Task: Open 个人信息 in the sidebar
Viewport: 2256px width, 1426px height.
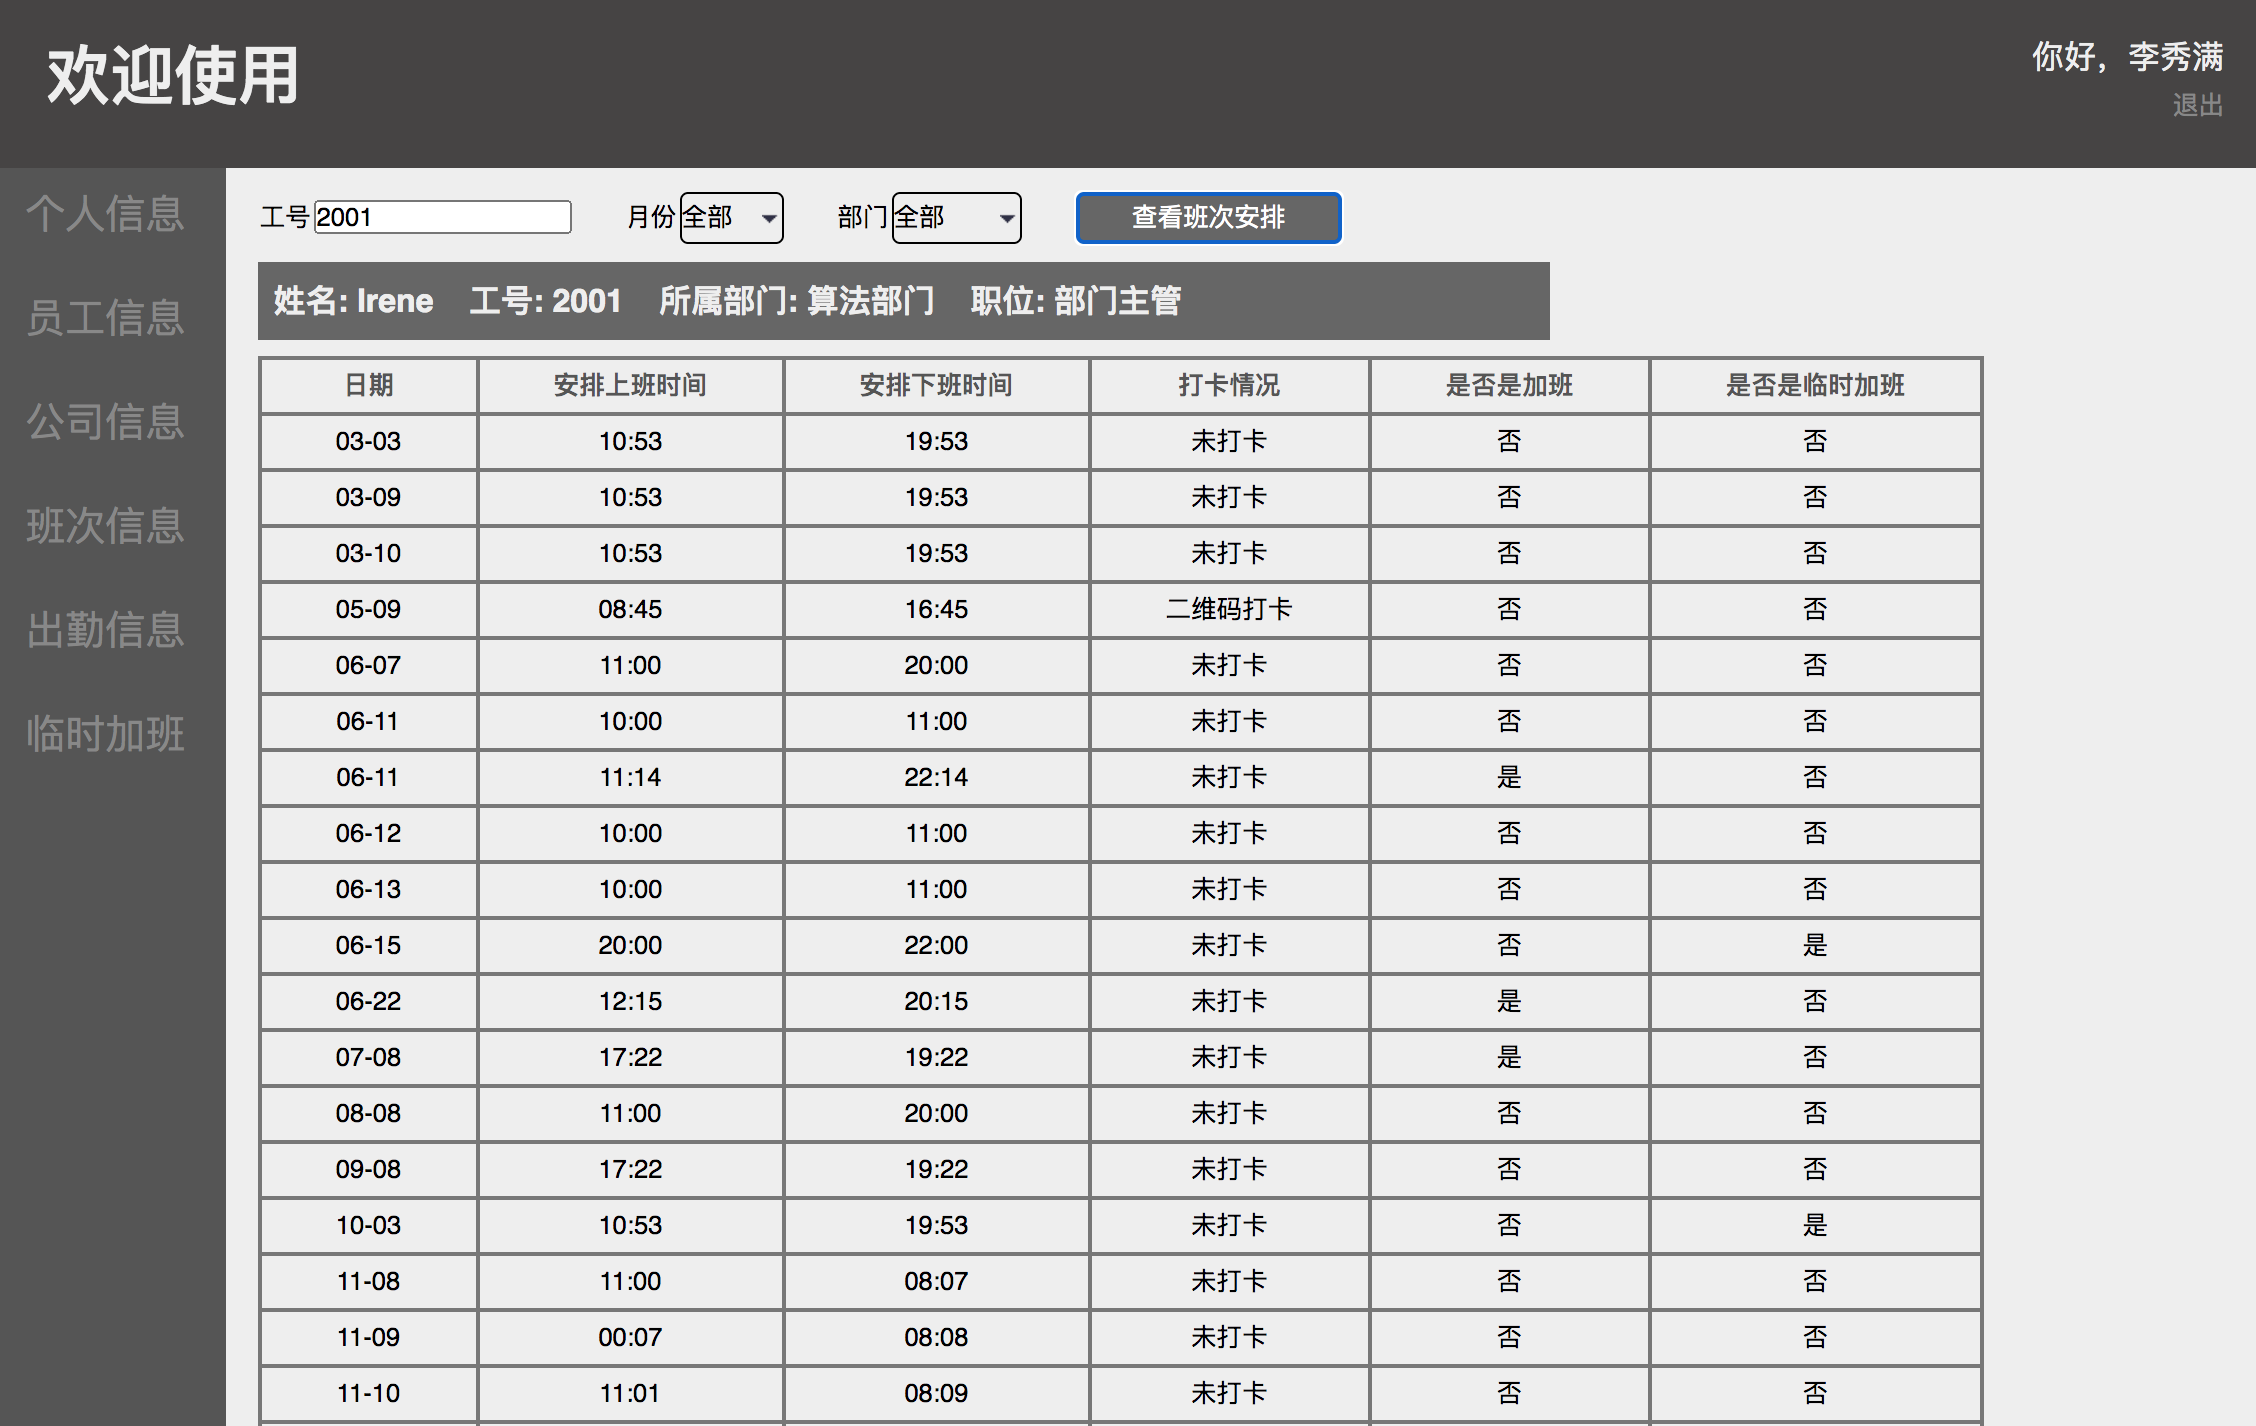Action: coord(105,213)
